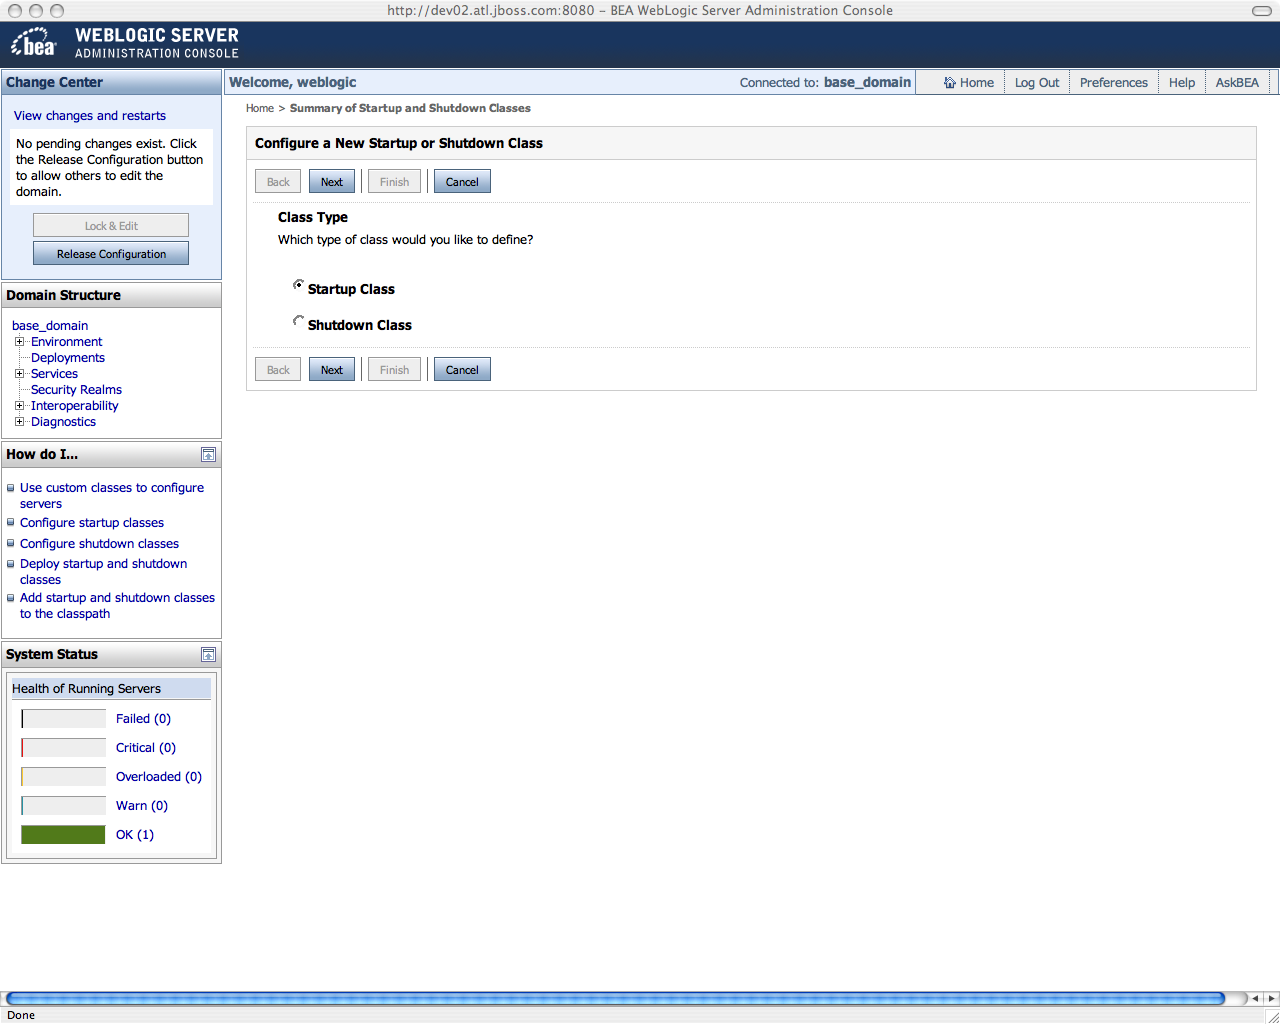Expand the Interoperability tree node
Viewport: 1280px width, 1024px height.
[19, 406]
